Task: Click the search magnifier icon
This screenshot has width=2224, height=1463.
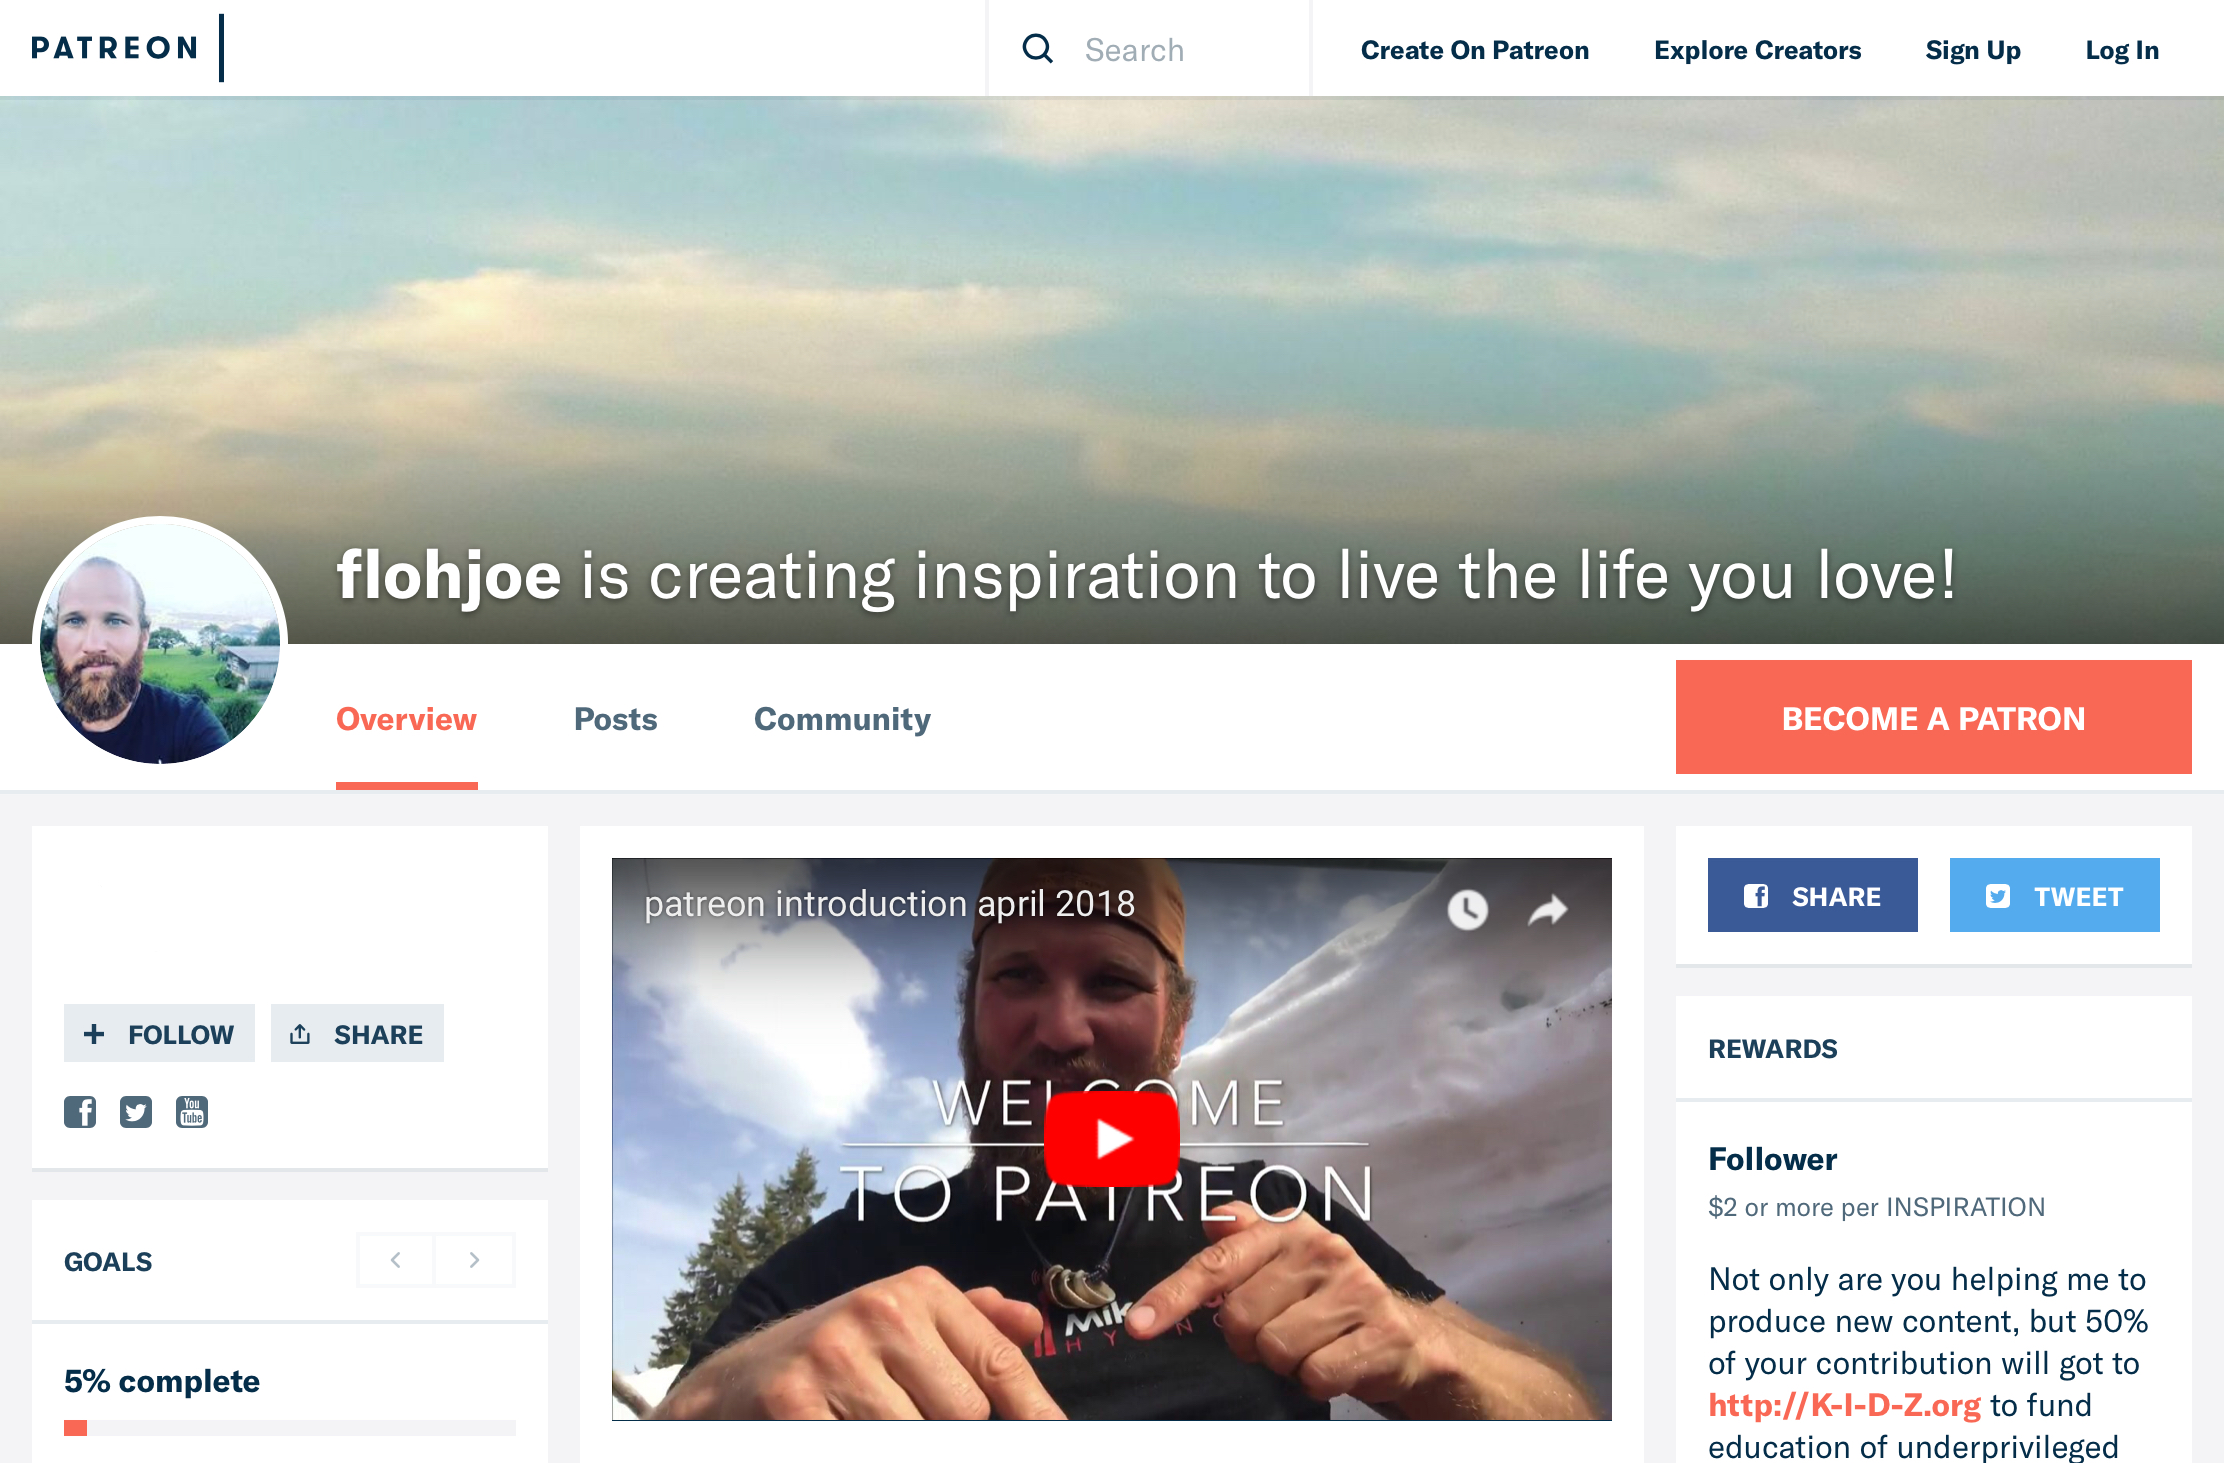Action: point(1038,49)
